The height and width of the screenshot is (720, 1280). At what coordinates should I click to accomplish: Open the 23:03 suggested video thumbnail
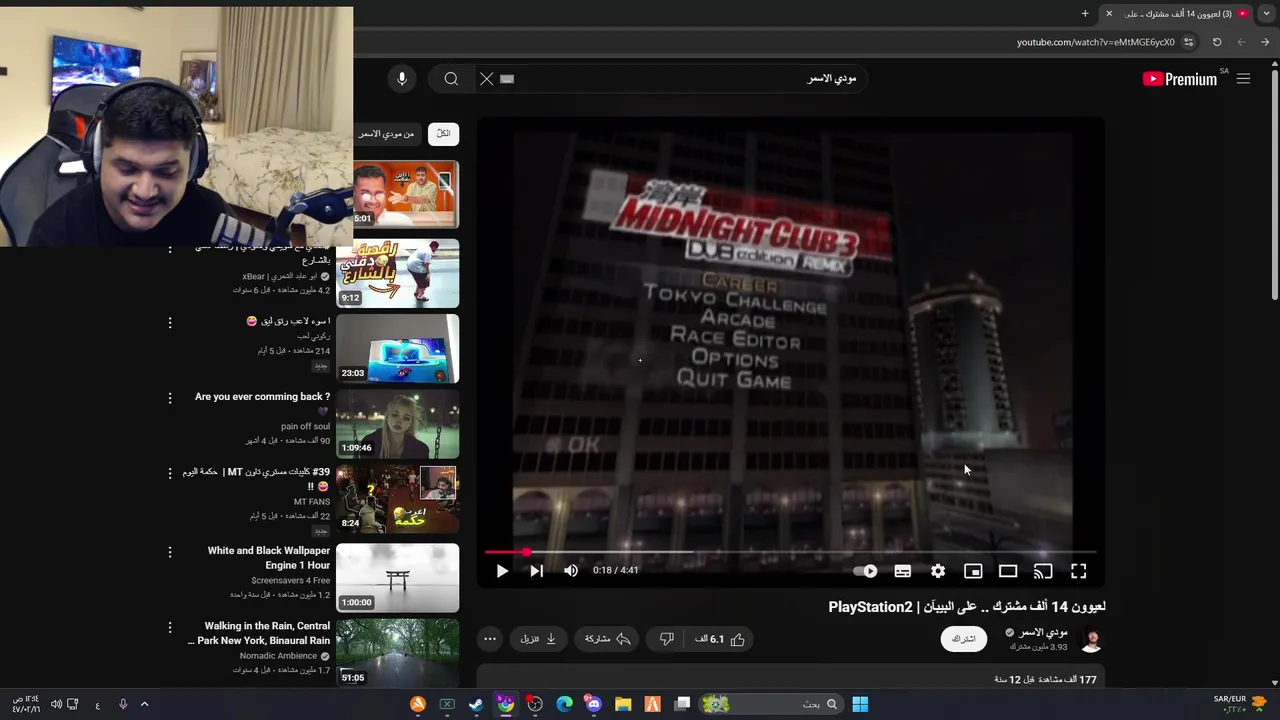coord(398,348)
